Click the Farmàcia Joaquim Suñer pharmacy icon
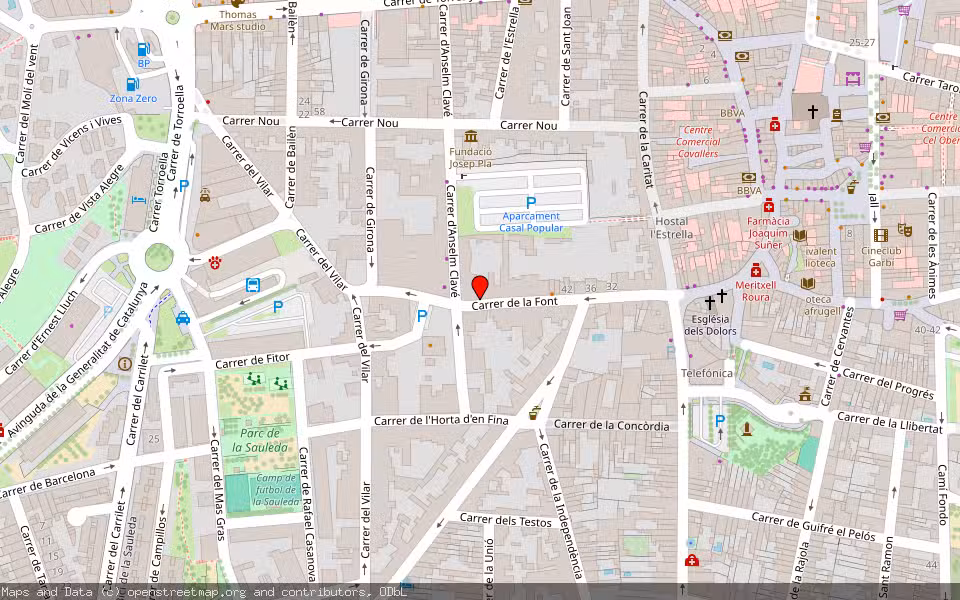The height and width of the screenshot is (600, 960). click(x=768, y=206)
